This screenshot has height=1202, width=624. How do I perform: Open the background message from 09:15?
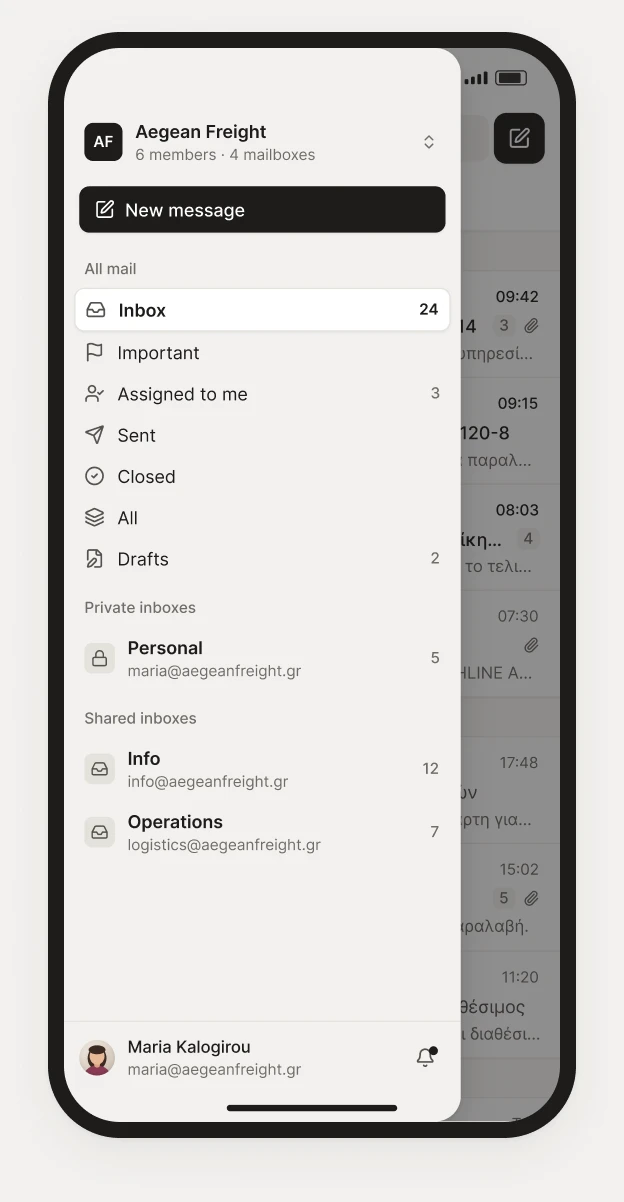click(510, 431)
